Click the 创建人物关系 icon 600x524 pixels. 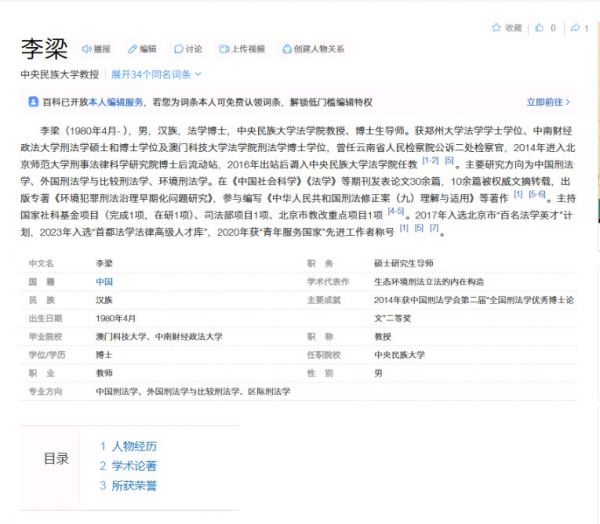288,48
